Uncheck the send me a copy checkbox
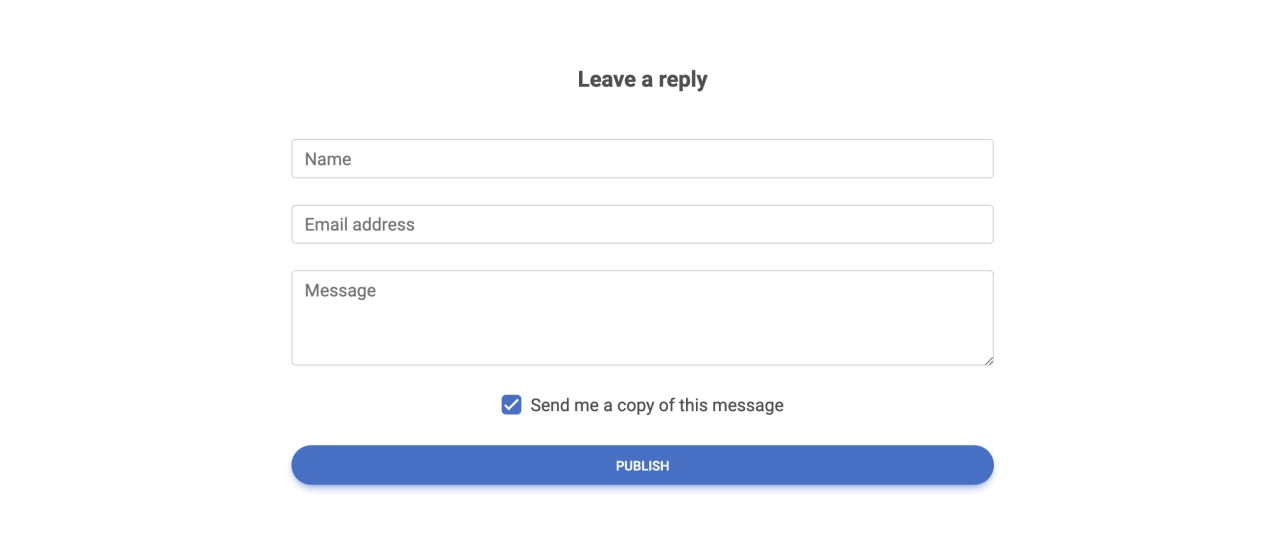Viewport: 1280px width, 560px height. [511, 405]
